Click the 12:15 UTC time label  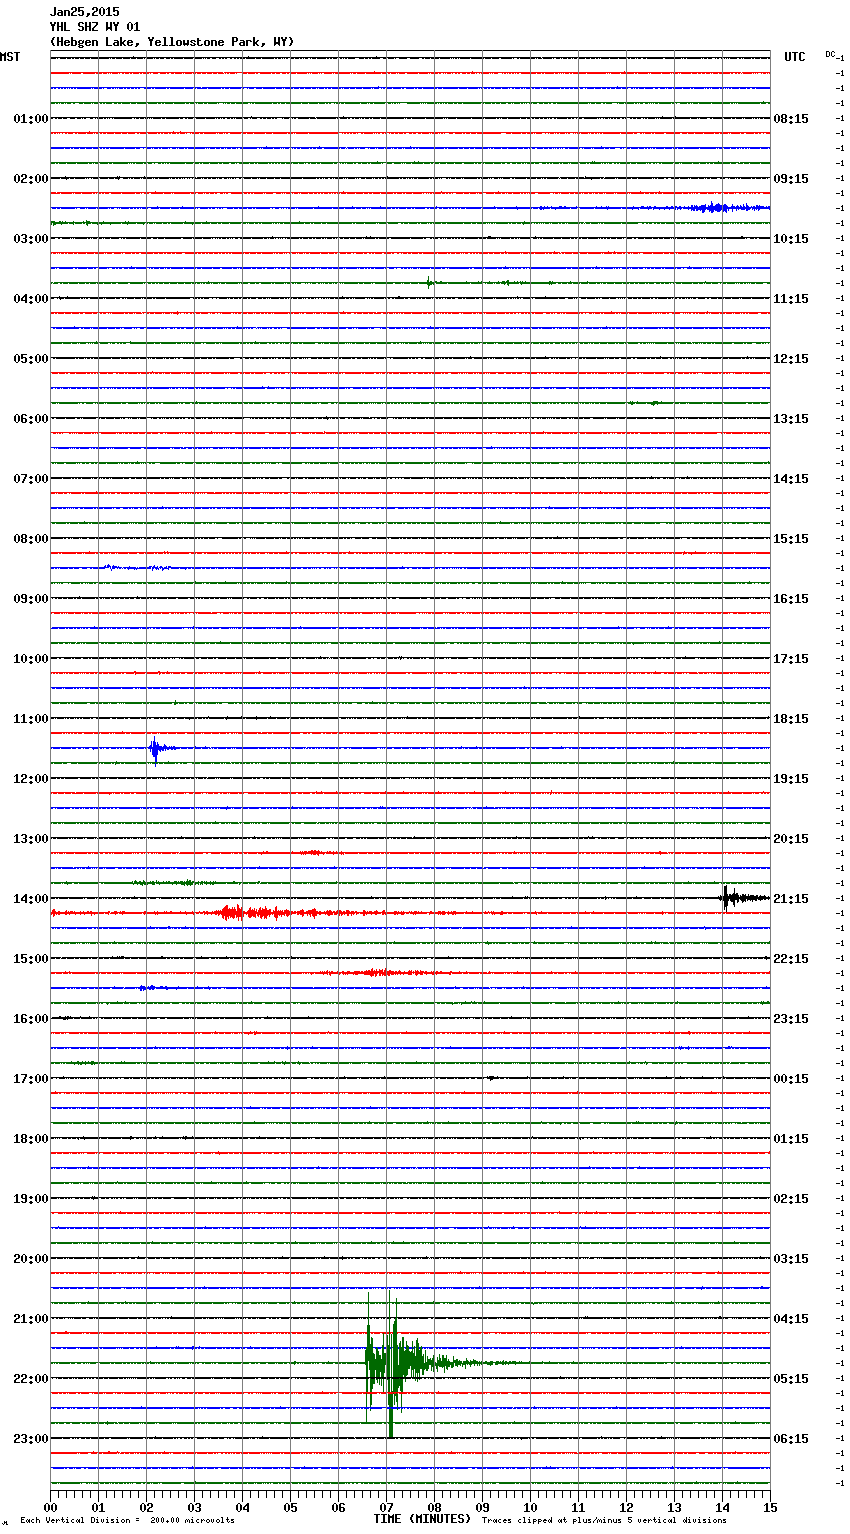[791, 359]
